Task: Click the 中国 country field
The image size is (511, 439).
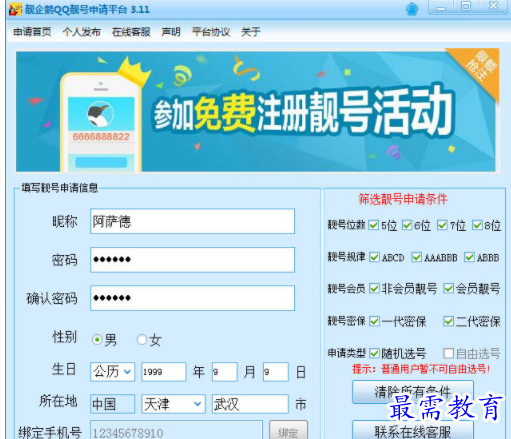Action: [x=113, y=404]
